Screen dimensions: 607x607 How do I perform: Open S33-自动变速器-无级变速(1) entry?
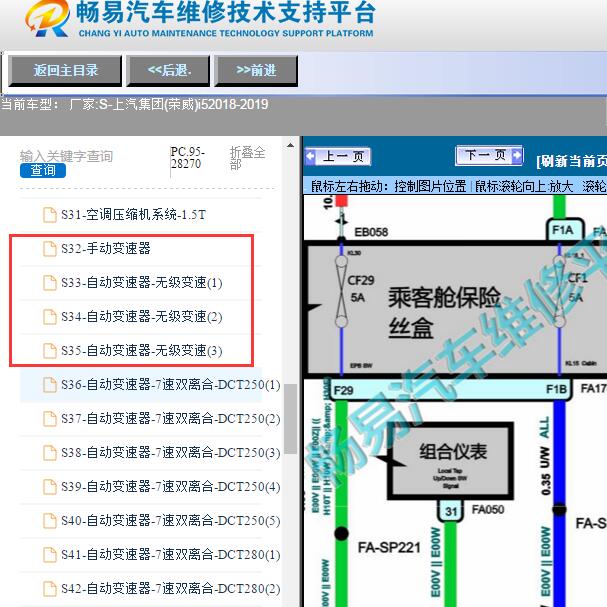point(142,283)
